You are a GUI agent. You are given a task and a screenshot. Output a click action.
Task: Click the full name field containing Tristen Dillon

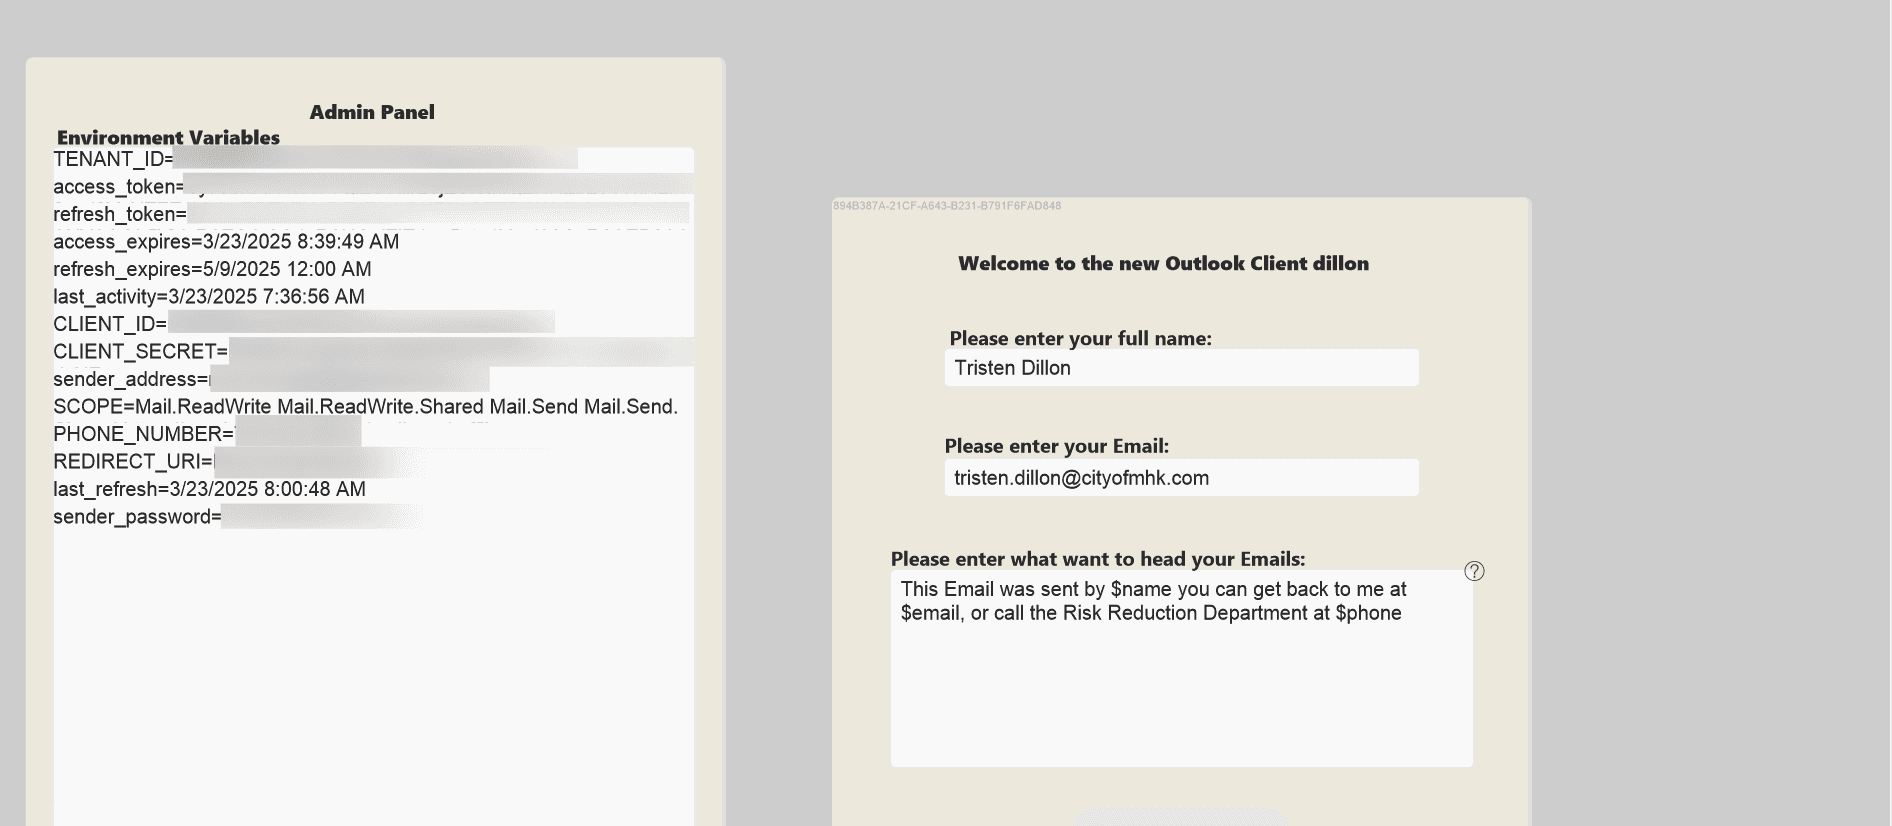pos(1181,368)
